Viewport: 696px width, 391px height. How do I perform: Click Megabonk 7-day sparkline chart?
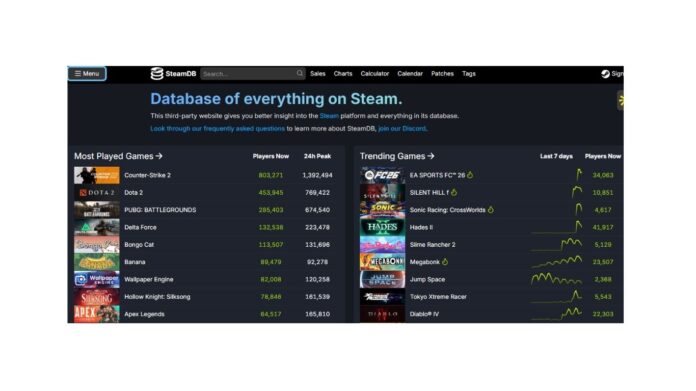coord(557,262)
